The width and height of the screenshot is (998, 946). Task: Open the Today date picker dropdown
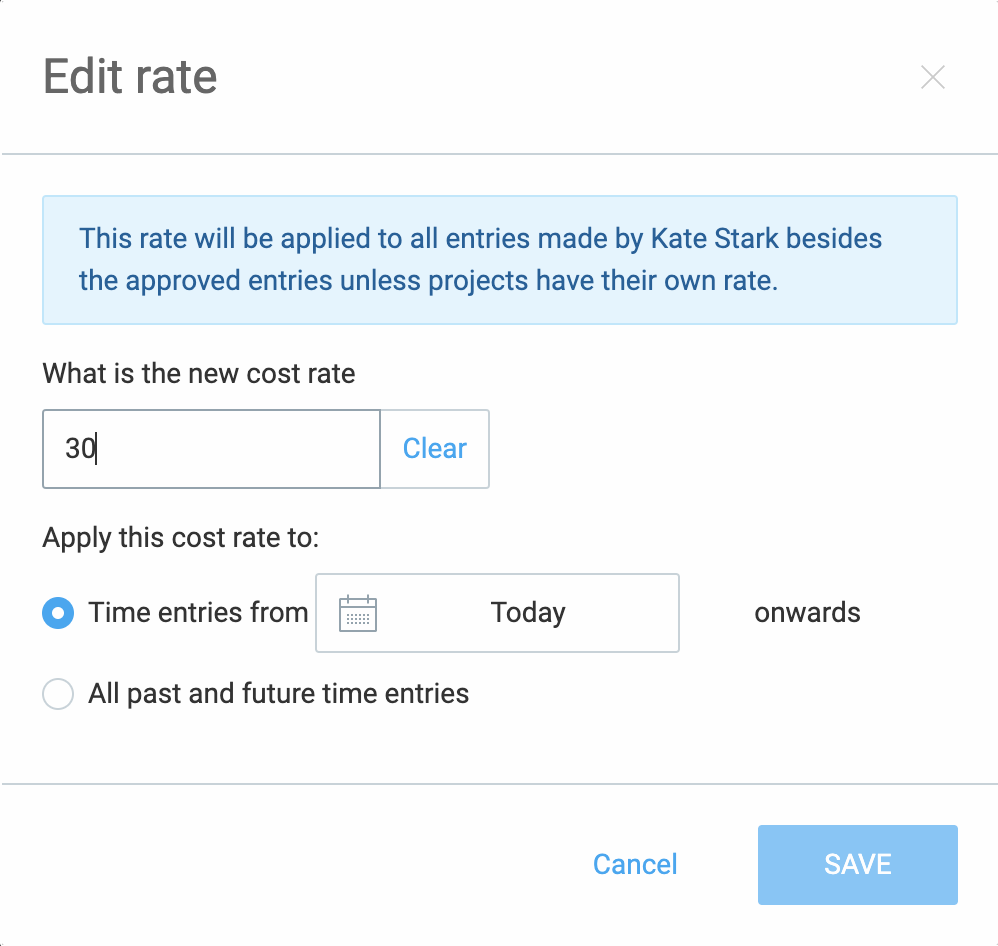tap(497, 613)
